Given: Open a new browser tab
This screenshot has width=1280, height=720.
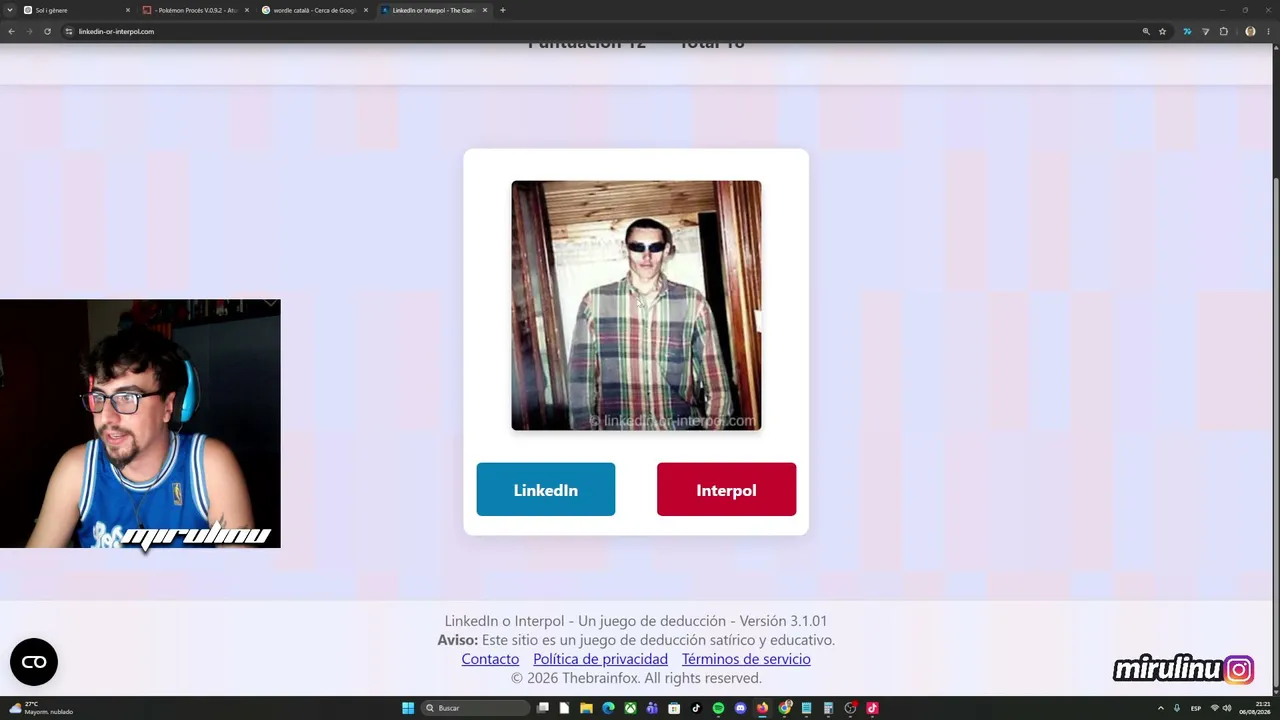Looking at the screenshot, I should (502, 10).
